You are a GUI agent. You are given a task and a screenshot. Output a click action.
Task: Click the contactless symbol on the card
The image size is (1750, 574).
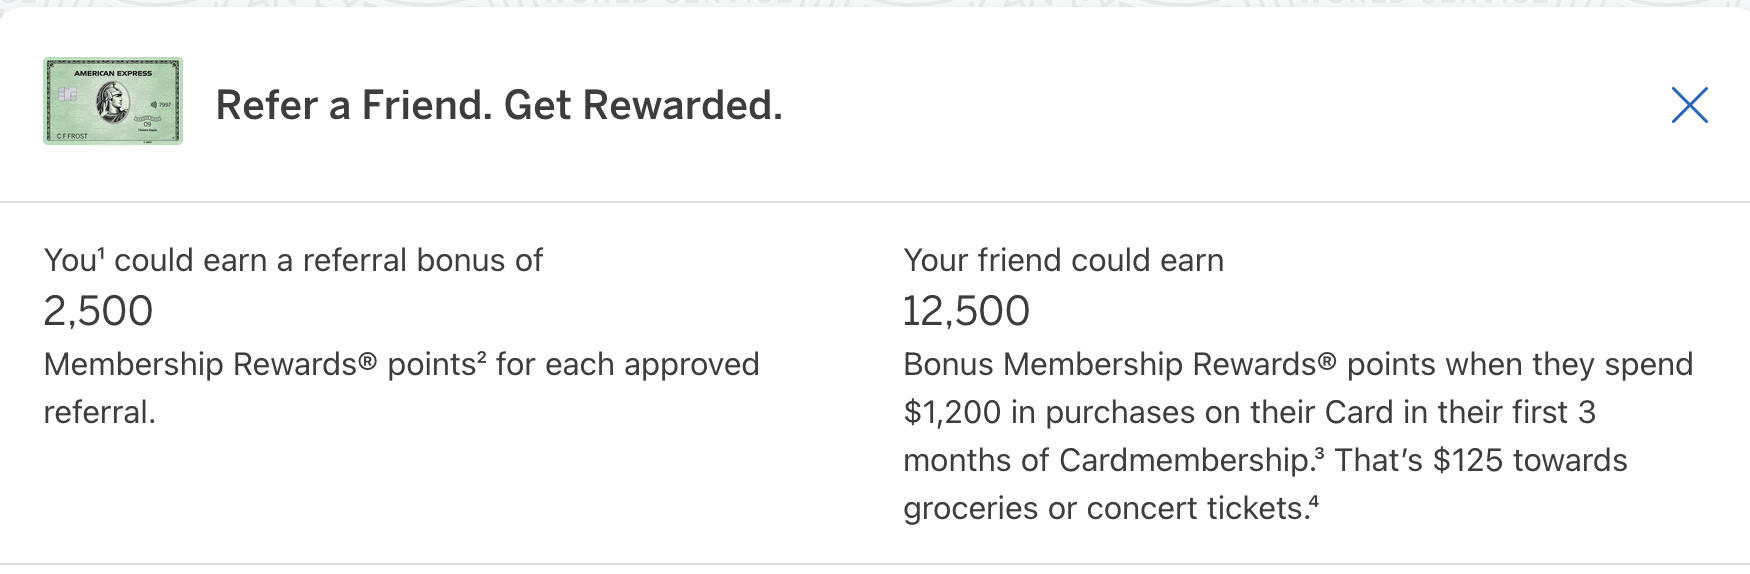click(x=154, y=104)
